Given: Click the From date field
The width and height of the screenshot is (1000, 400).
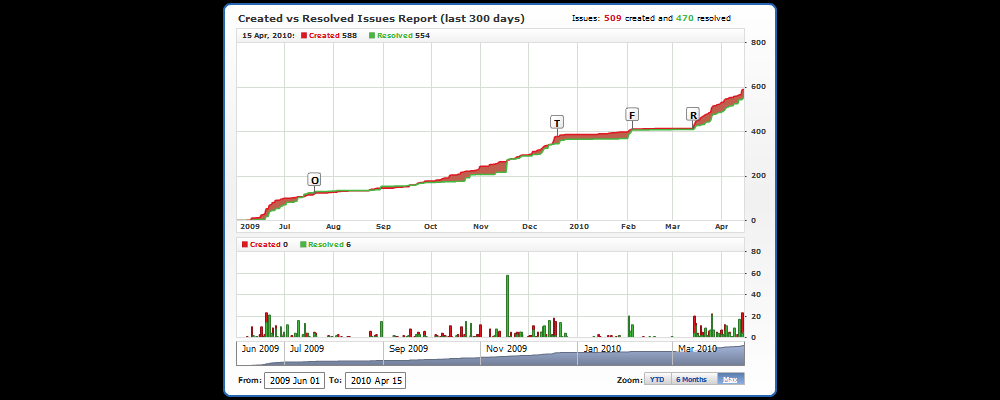Looking at the screenshot, I should pos(295,380).
